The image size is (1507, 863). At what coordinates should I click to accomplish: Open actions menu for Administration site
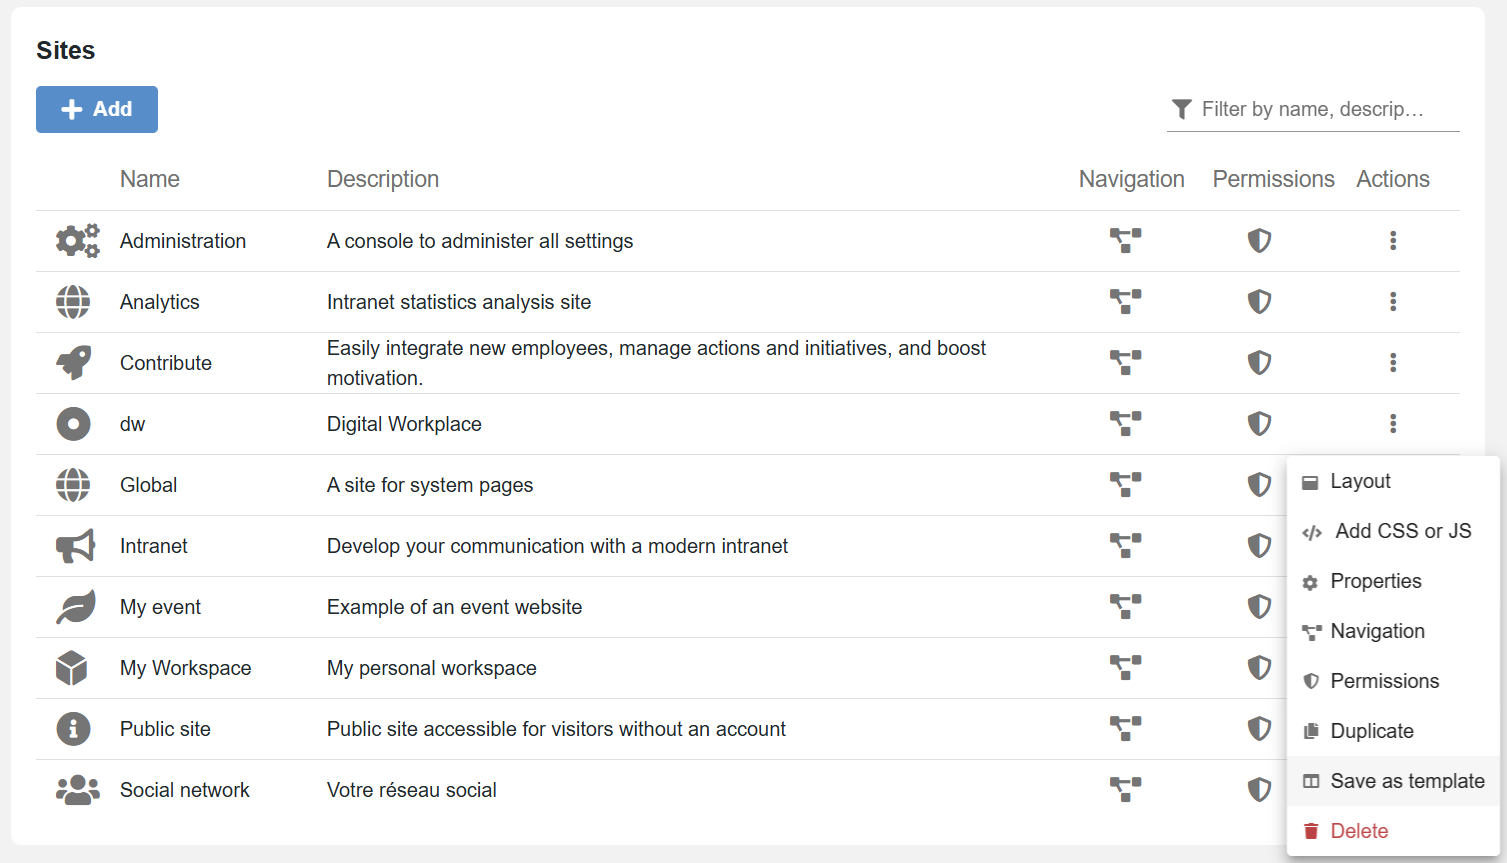pos(1392,241)
